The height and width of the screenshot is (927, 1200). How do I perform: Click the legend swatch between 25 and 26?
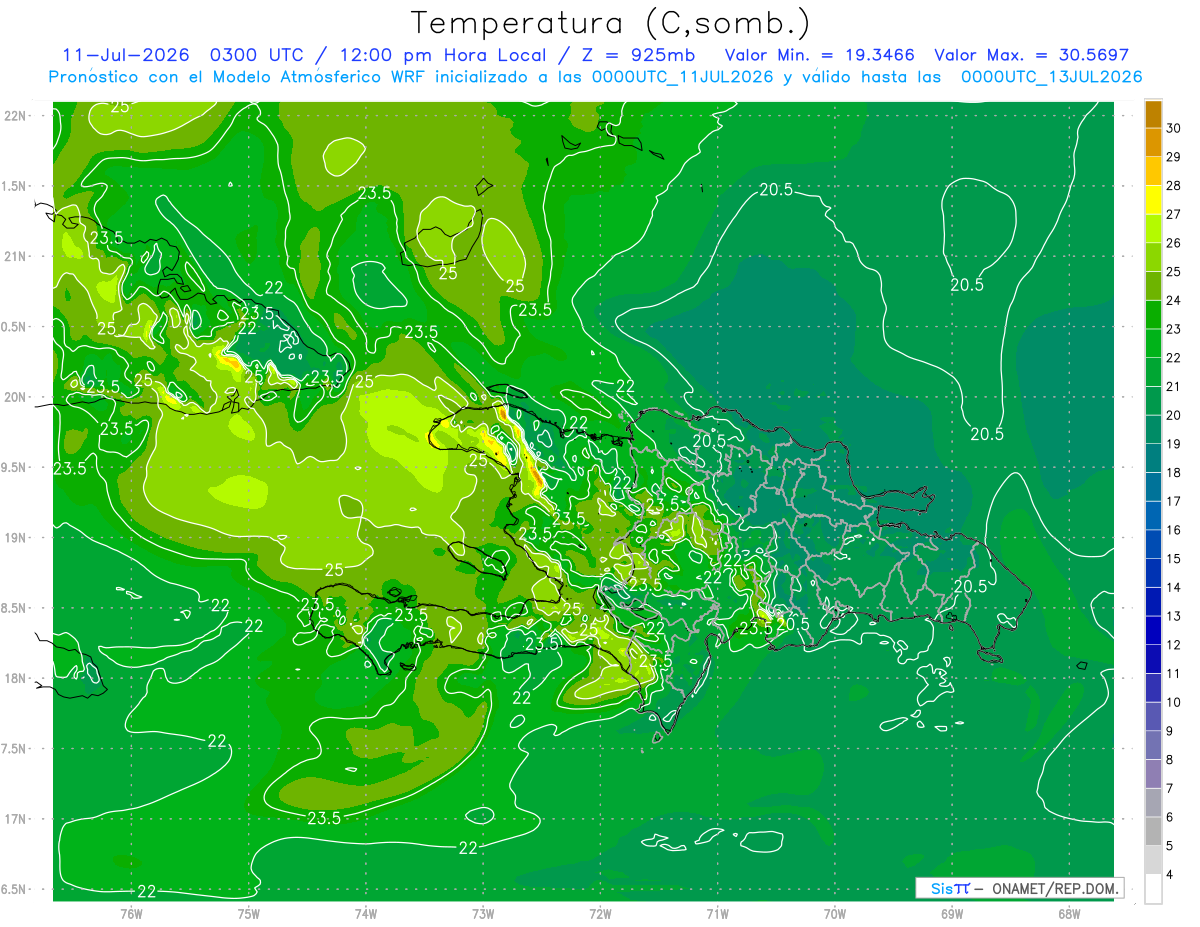point(1153,258)
